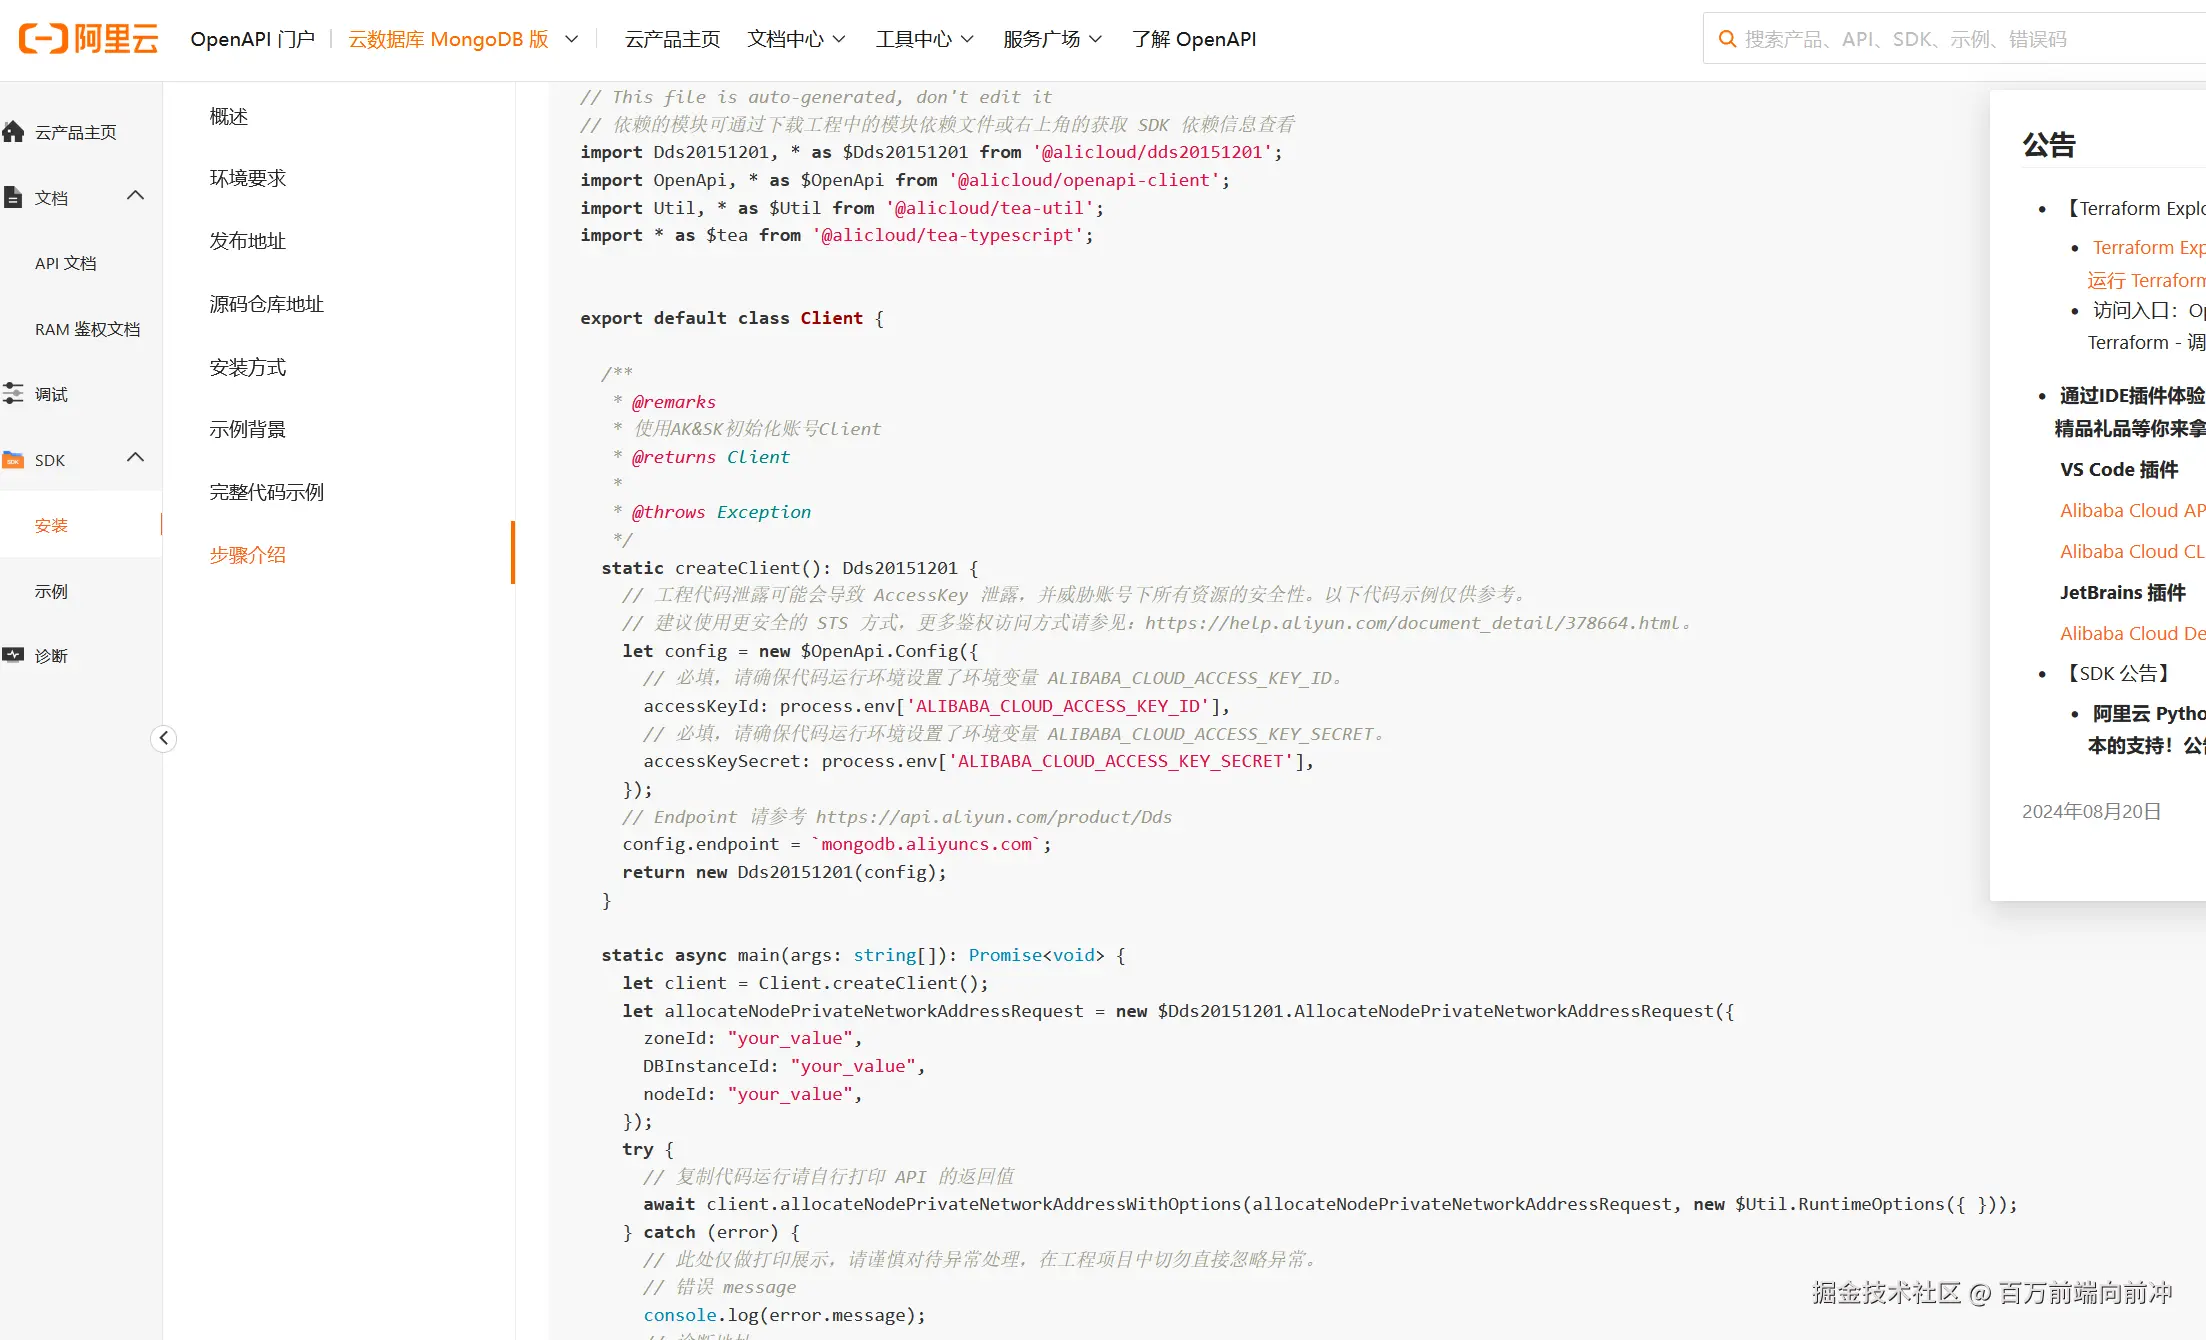Click the Alibaba Cloud logo

88,39
